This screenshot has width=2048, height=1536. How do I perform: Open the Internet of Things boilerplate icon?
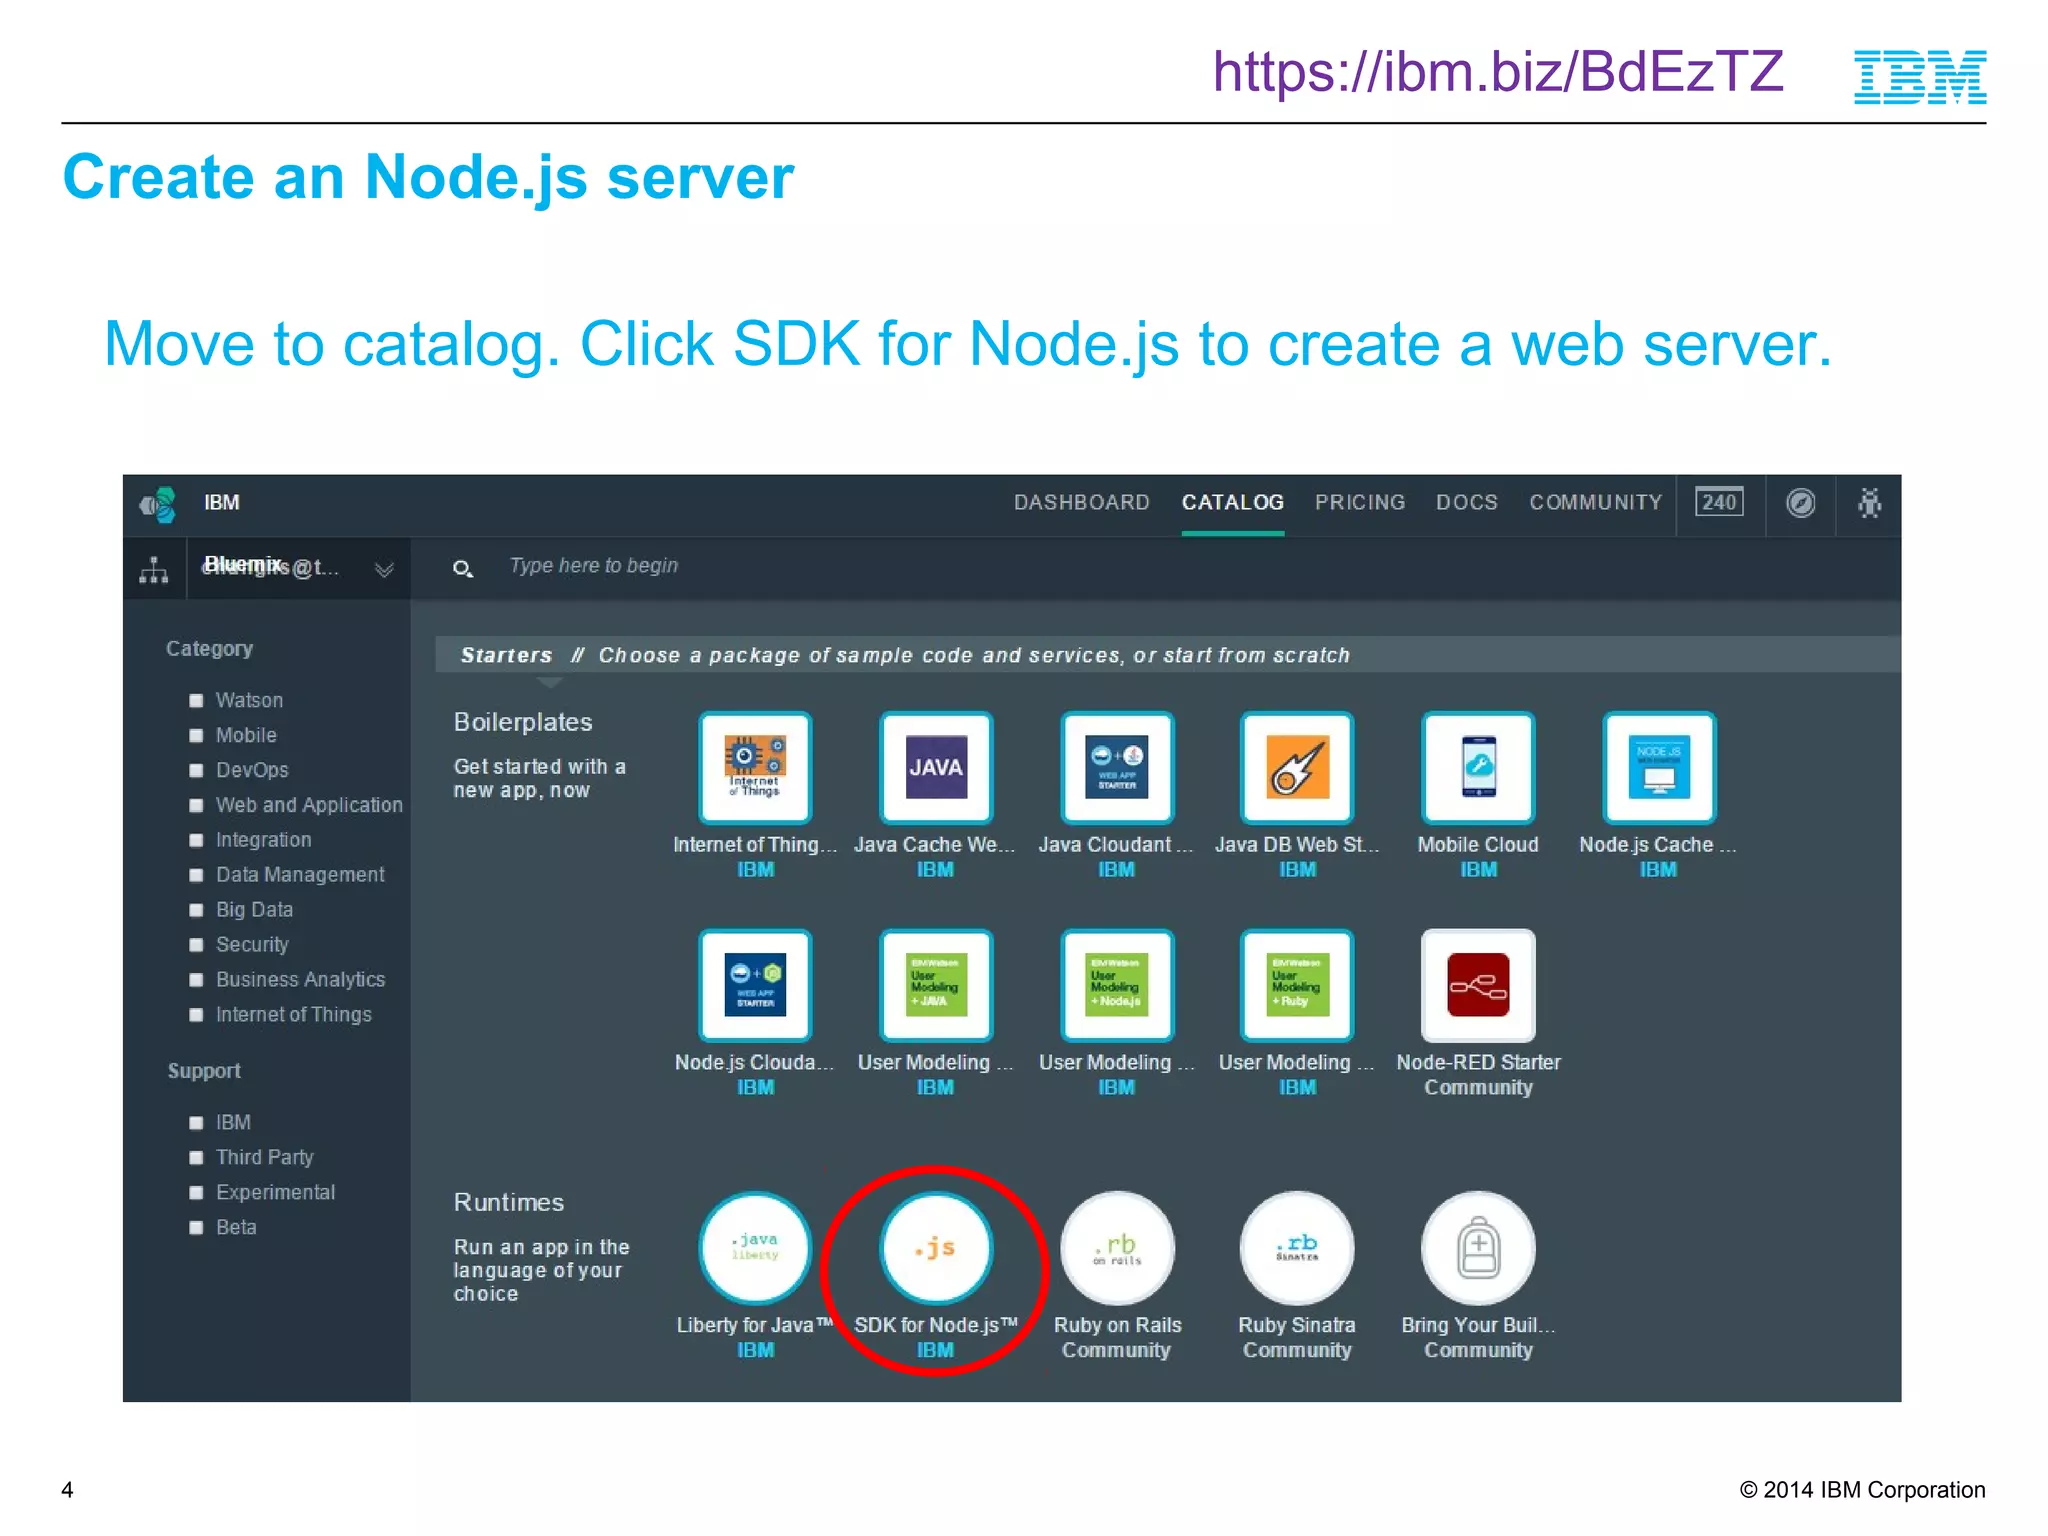coord(755,767)
